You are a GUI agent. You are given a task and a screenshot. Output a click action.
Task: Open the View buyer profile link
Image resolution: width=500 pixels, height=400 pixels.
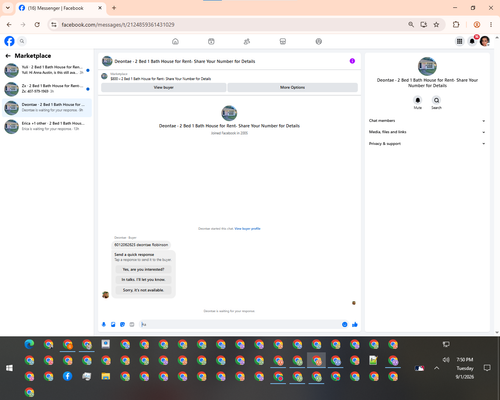coord(247,229)
